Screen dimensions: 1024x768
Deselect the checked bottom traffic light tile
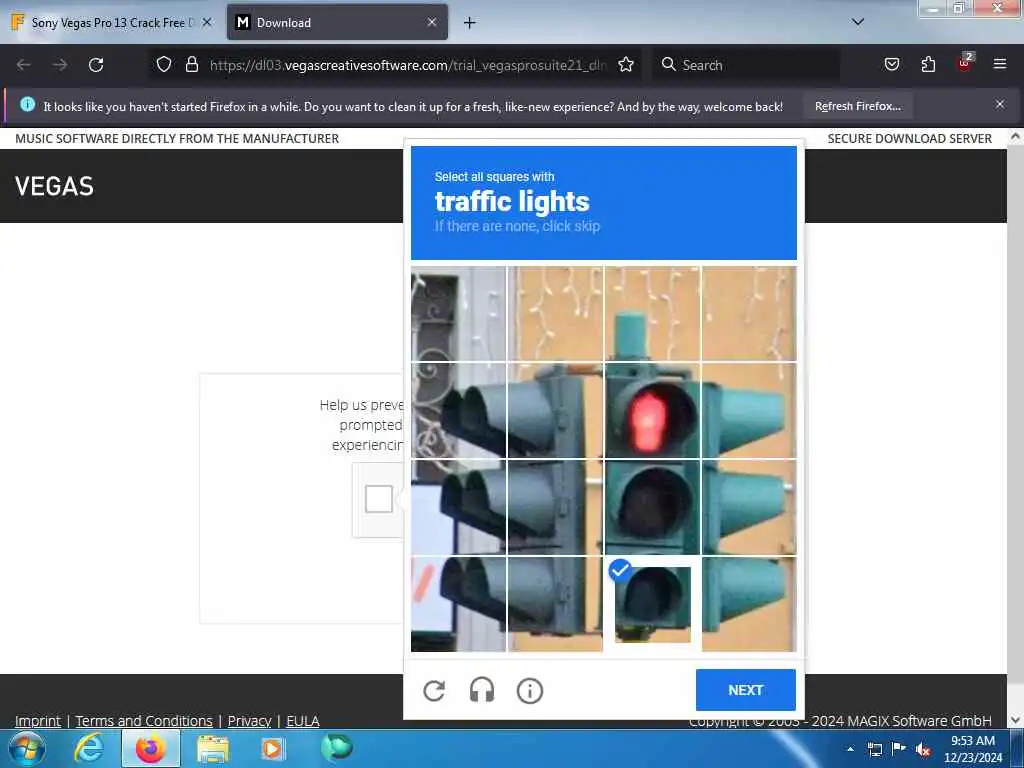[652, 604]
